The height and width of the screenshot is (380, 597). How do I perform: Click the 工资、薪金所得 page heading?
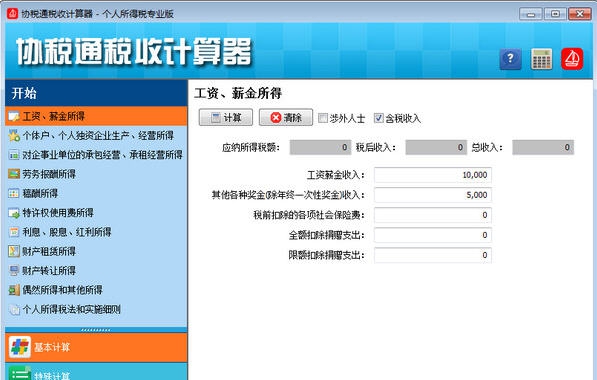pyautogui.click(x=238, y=93)
